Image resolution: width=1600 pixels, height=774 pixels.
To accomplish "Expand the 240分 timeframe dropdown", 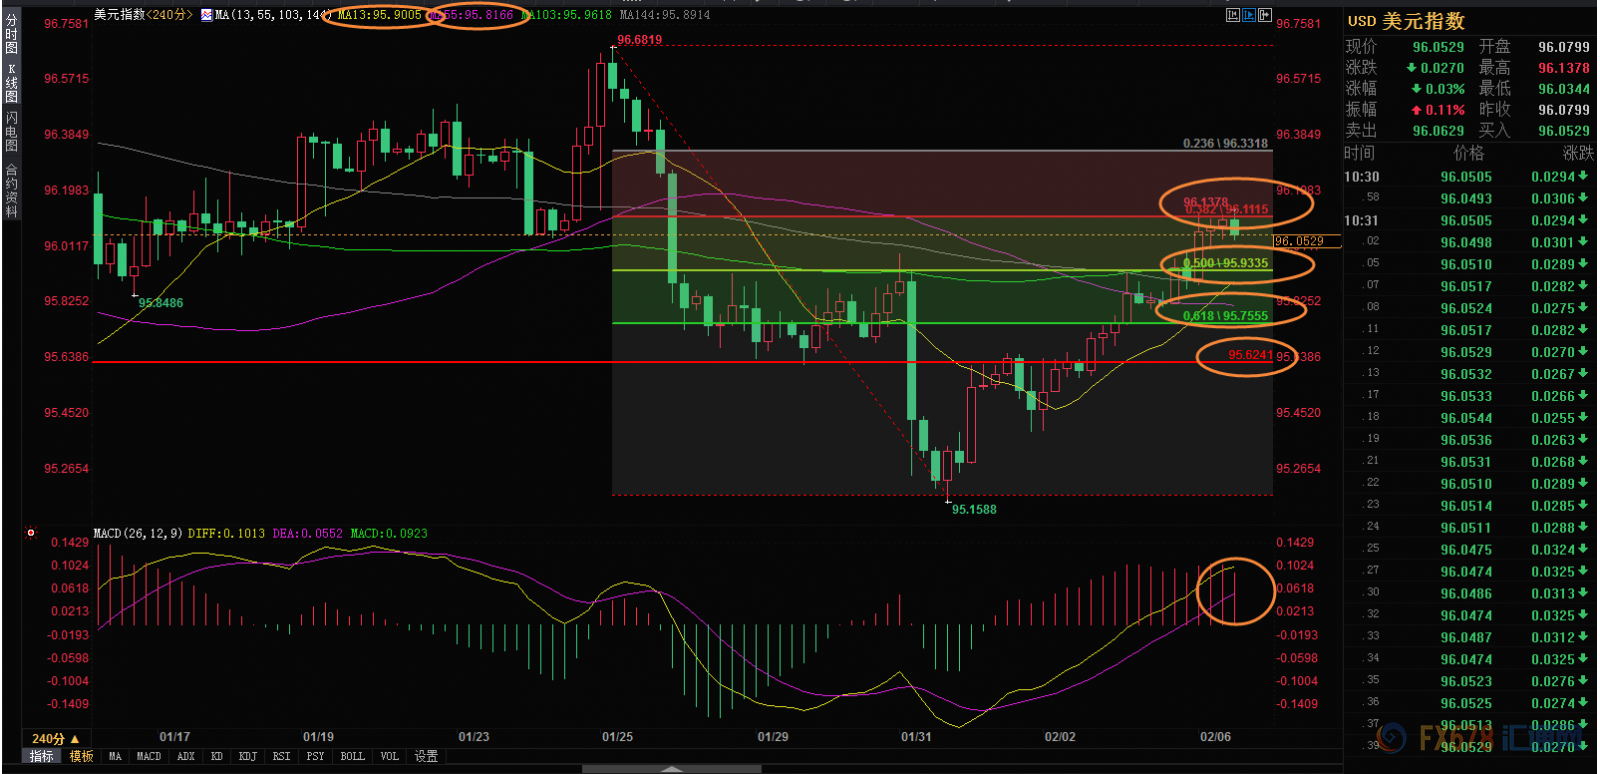I will coord(55,739).
